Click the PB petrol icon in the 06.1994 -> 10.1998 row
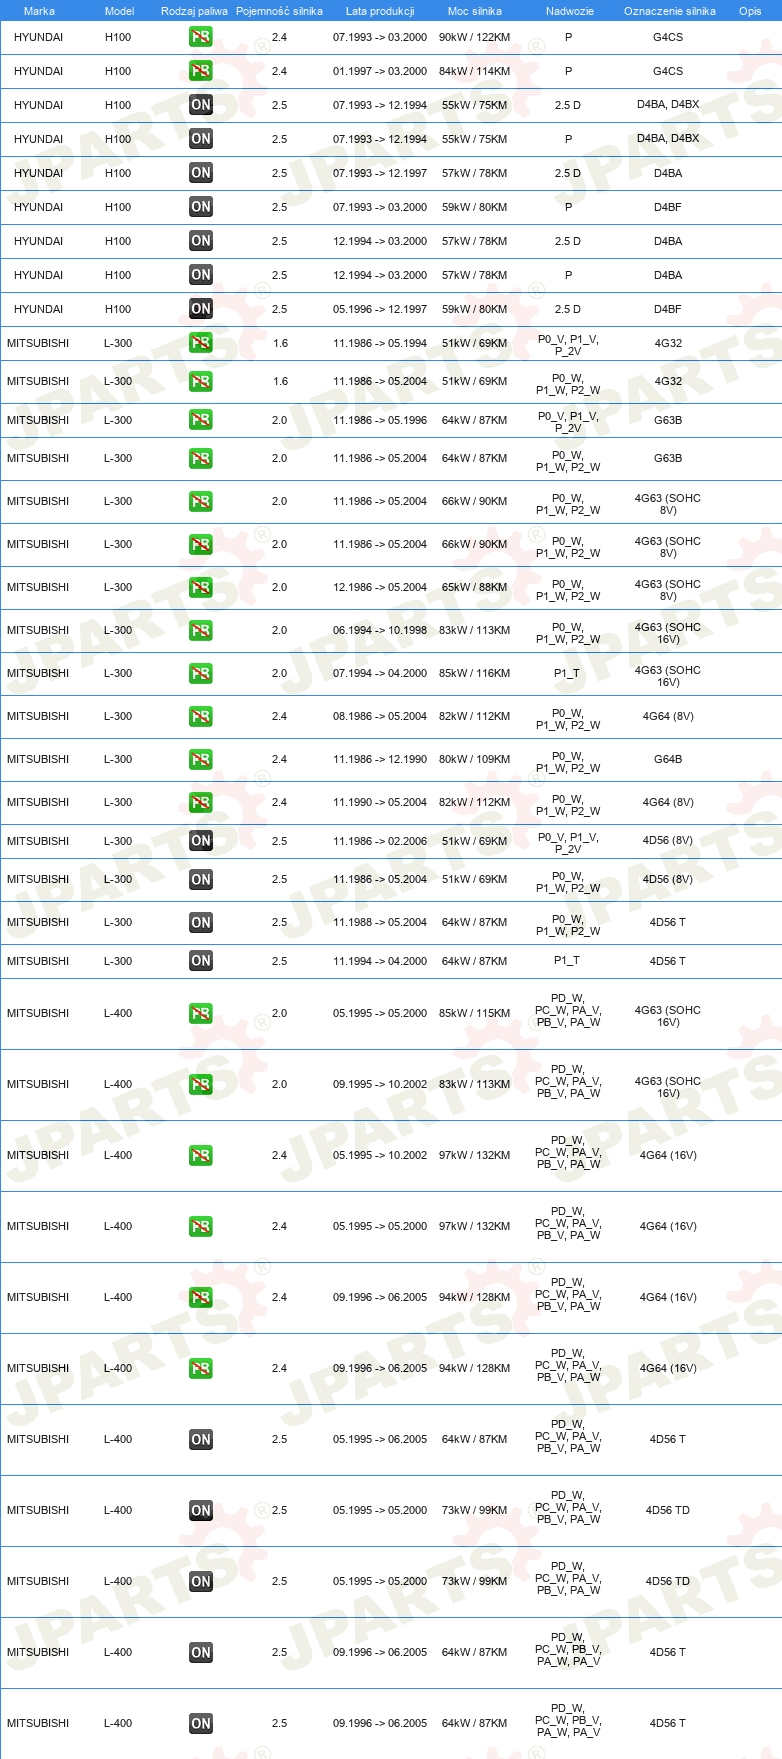 pyautogui.click(x=201, y=631)
